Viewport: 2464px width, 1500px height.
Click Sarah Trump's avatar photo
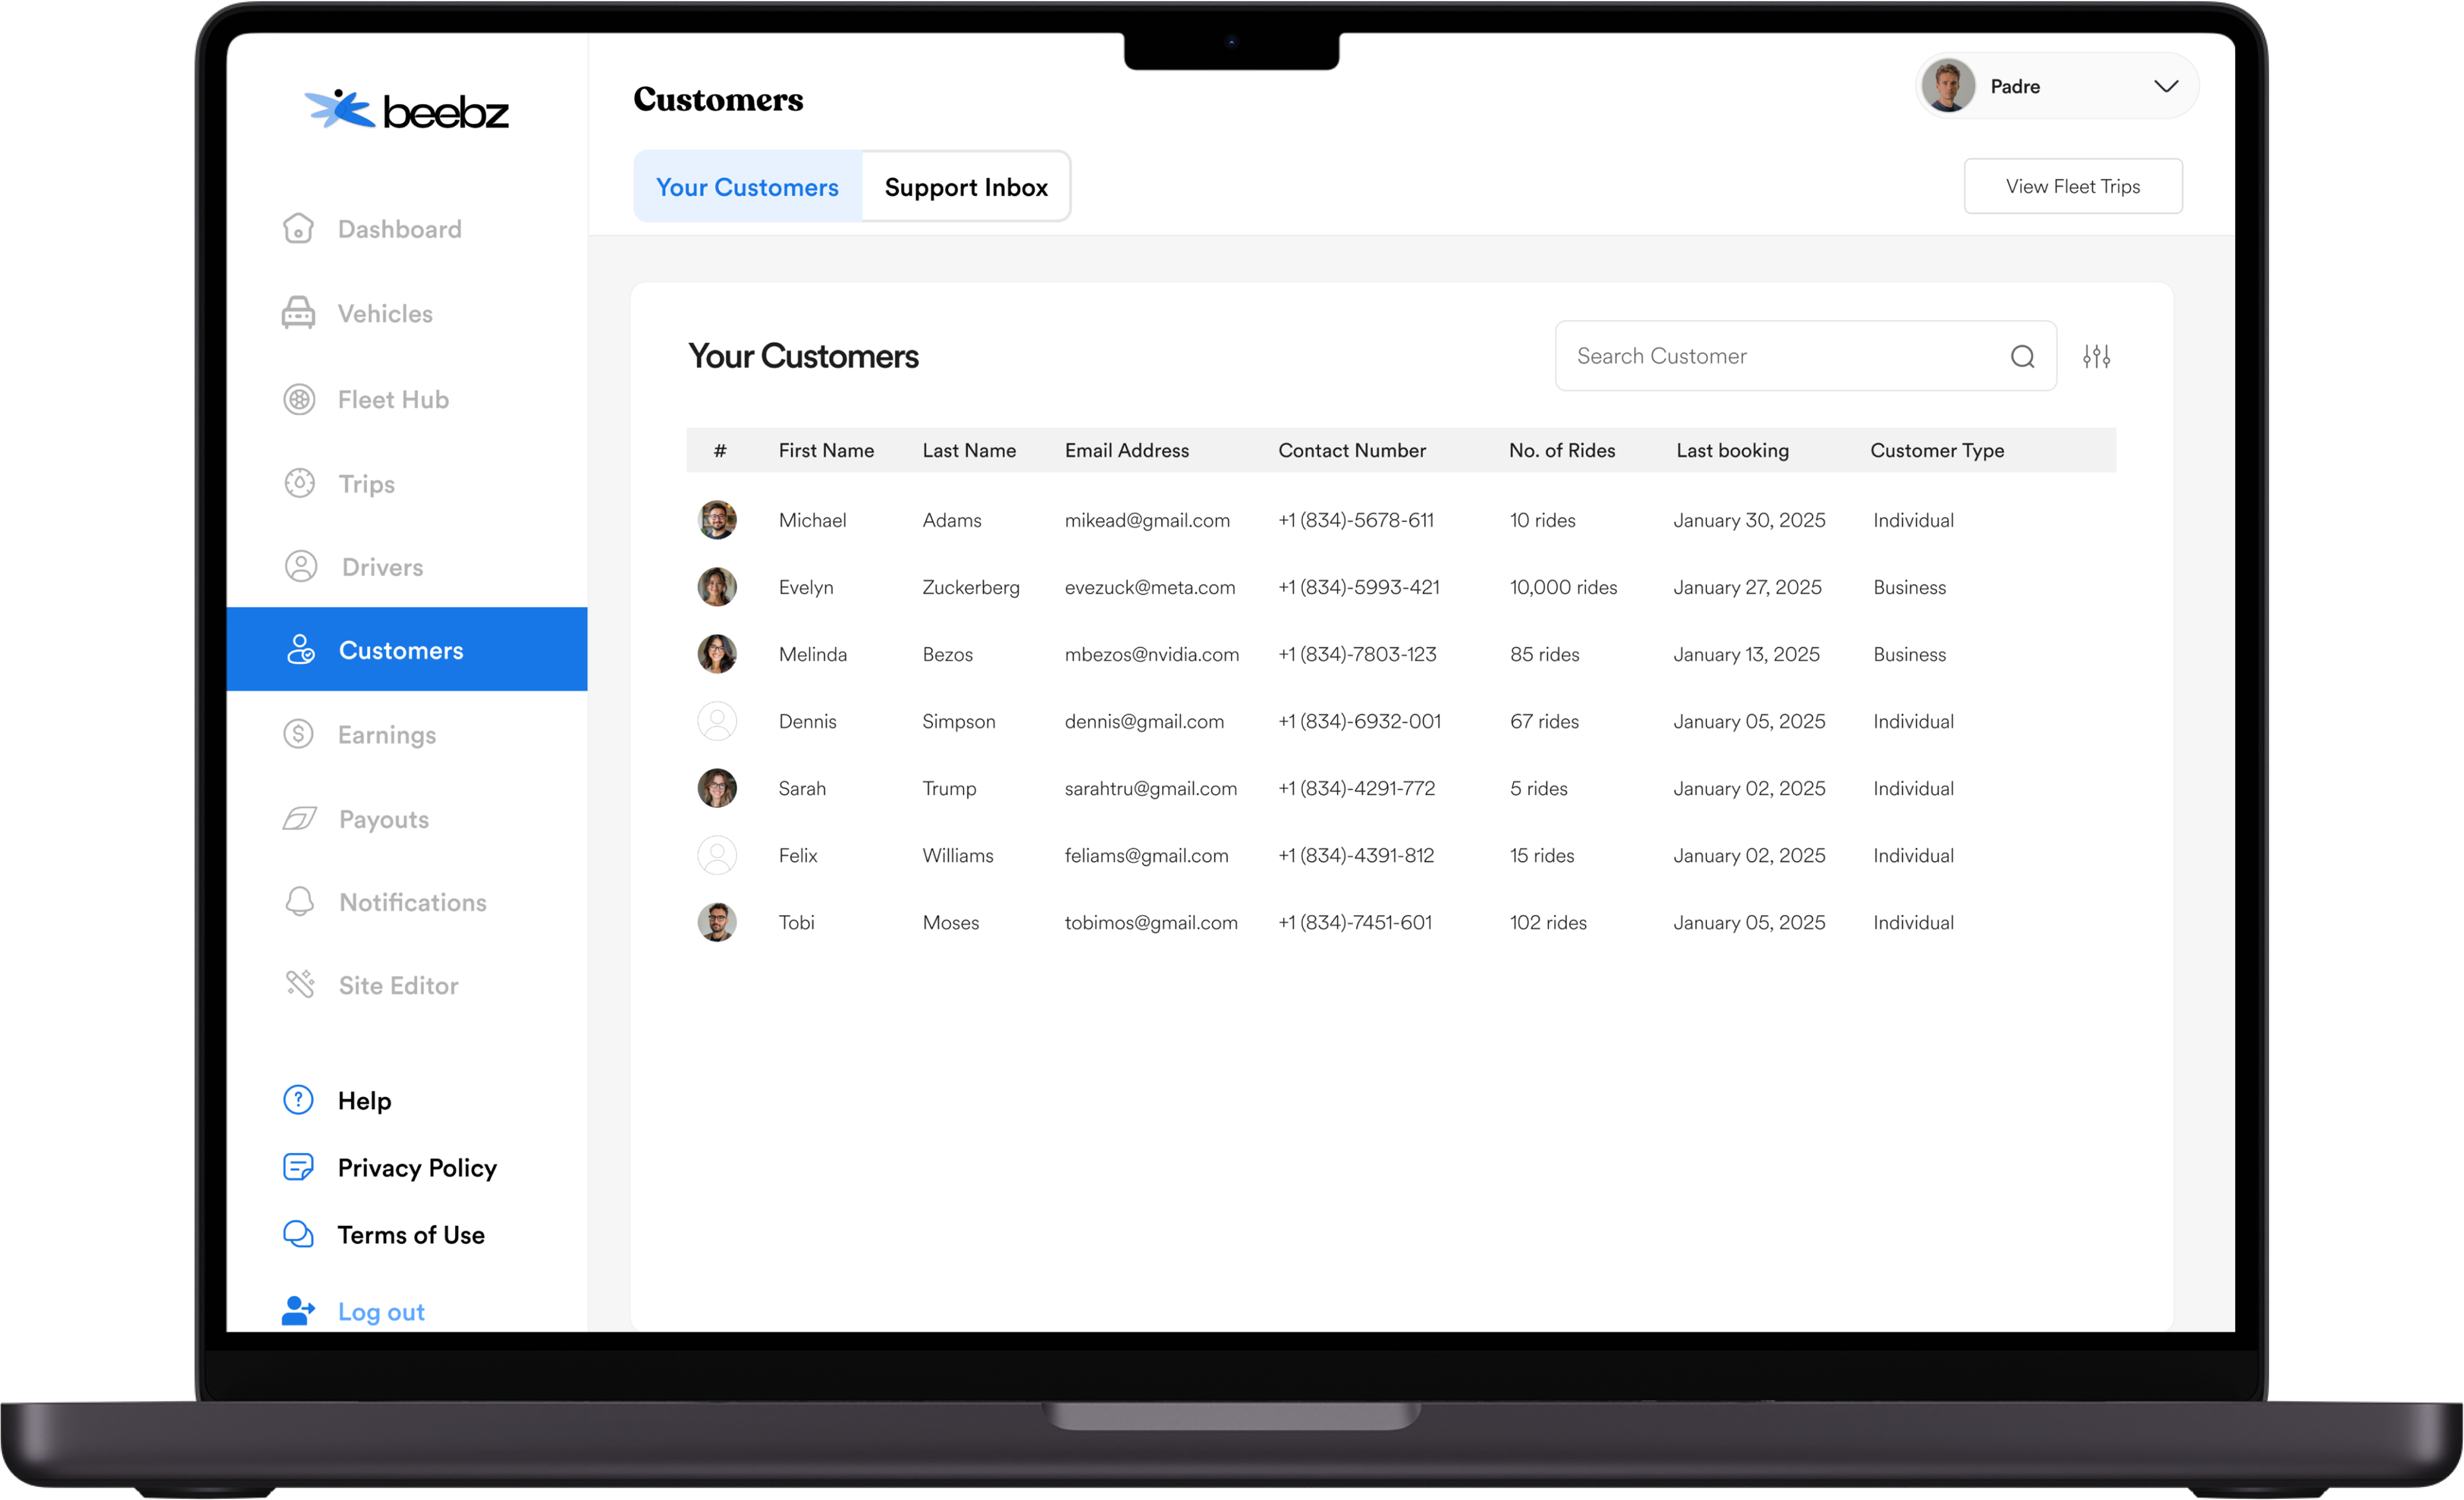[x=717, y=788]
